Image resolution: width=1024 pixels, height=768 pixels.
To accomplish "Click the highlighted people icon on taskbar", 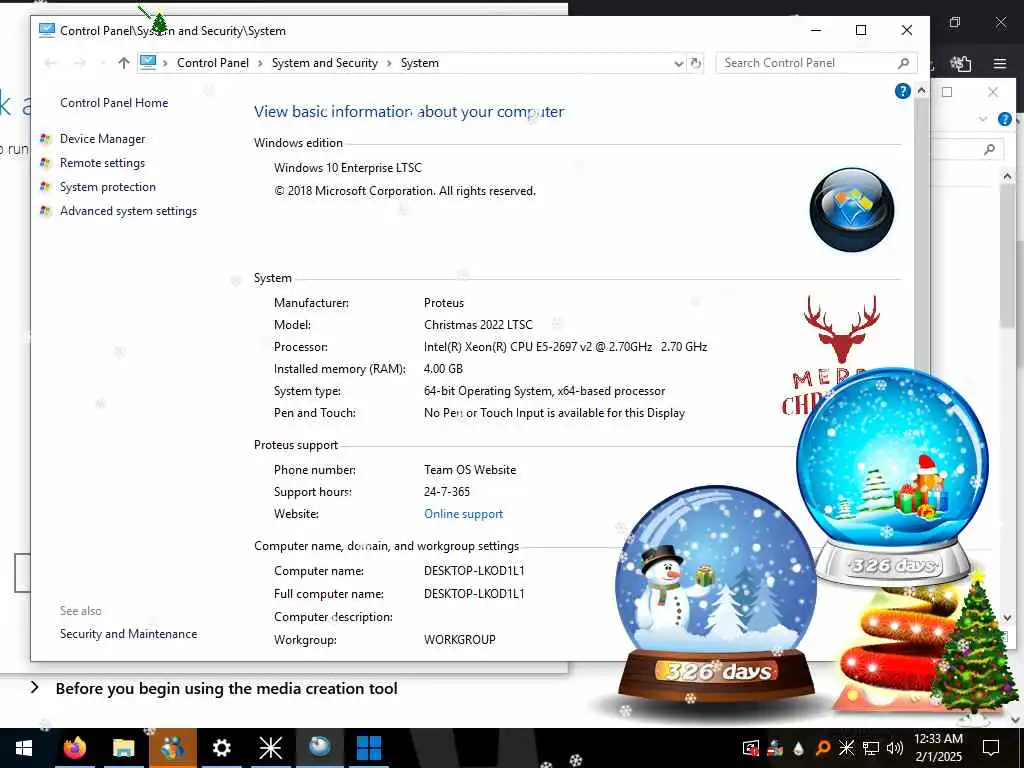I will [172, 748].
